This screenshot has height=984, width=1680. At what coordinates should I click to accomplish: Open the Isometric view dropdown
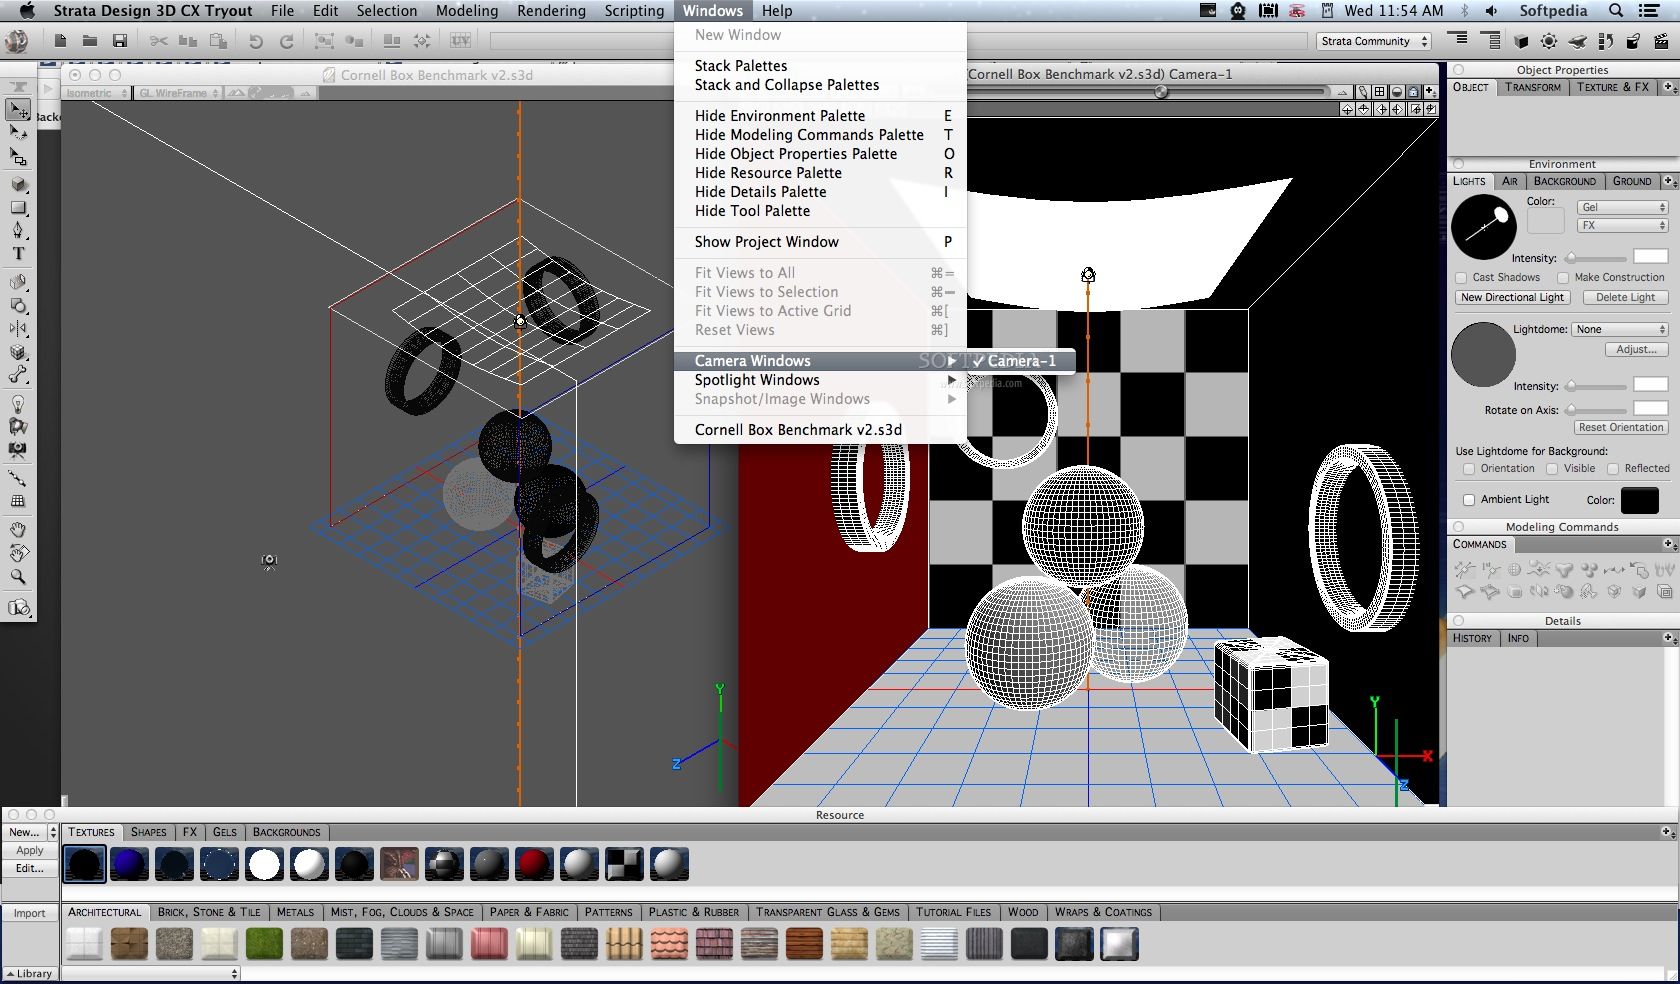(x=97, y=93)
